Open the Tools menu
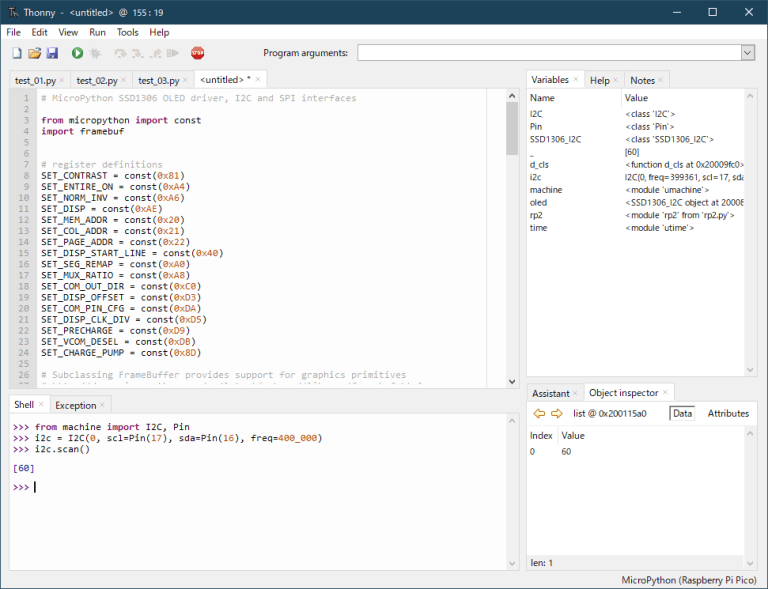The width and height of the screenshot is (768, 589). (x=127, y=32)
